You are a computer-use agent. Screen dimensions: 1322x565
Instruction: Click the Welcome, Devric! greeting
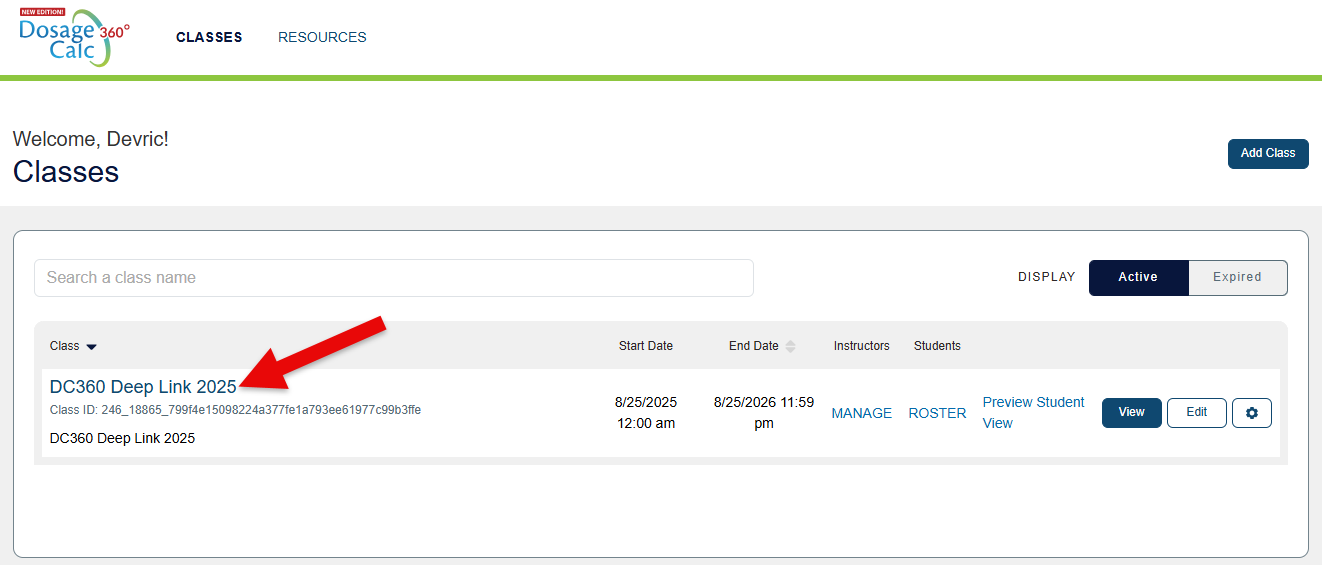point(91,139)
